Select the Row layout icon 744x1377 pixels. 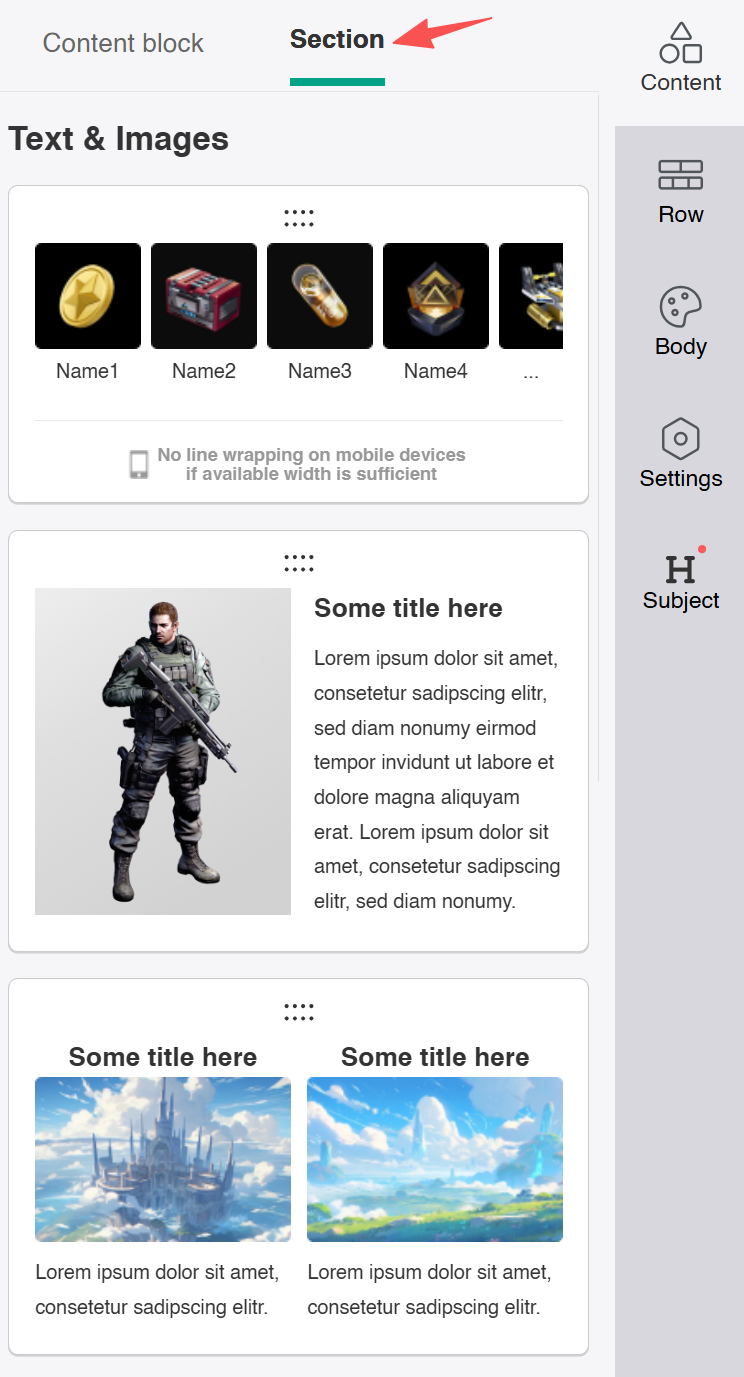coord(681,175)
